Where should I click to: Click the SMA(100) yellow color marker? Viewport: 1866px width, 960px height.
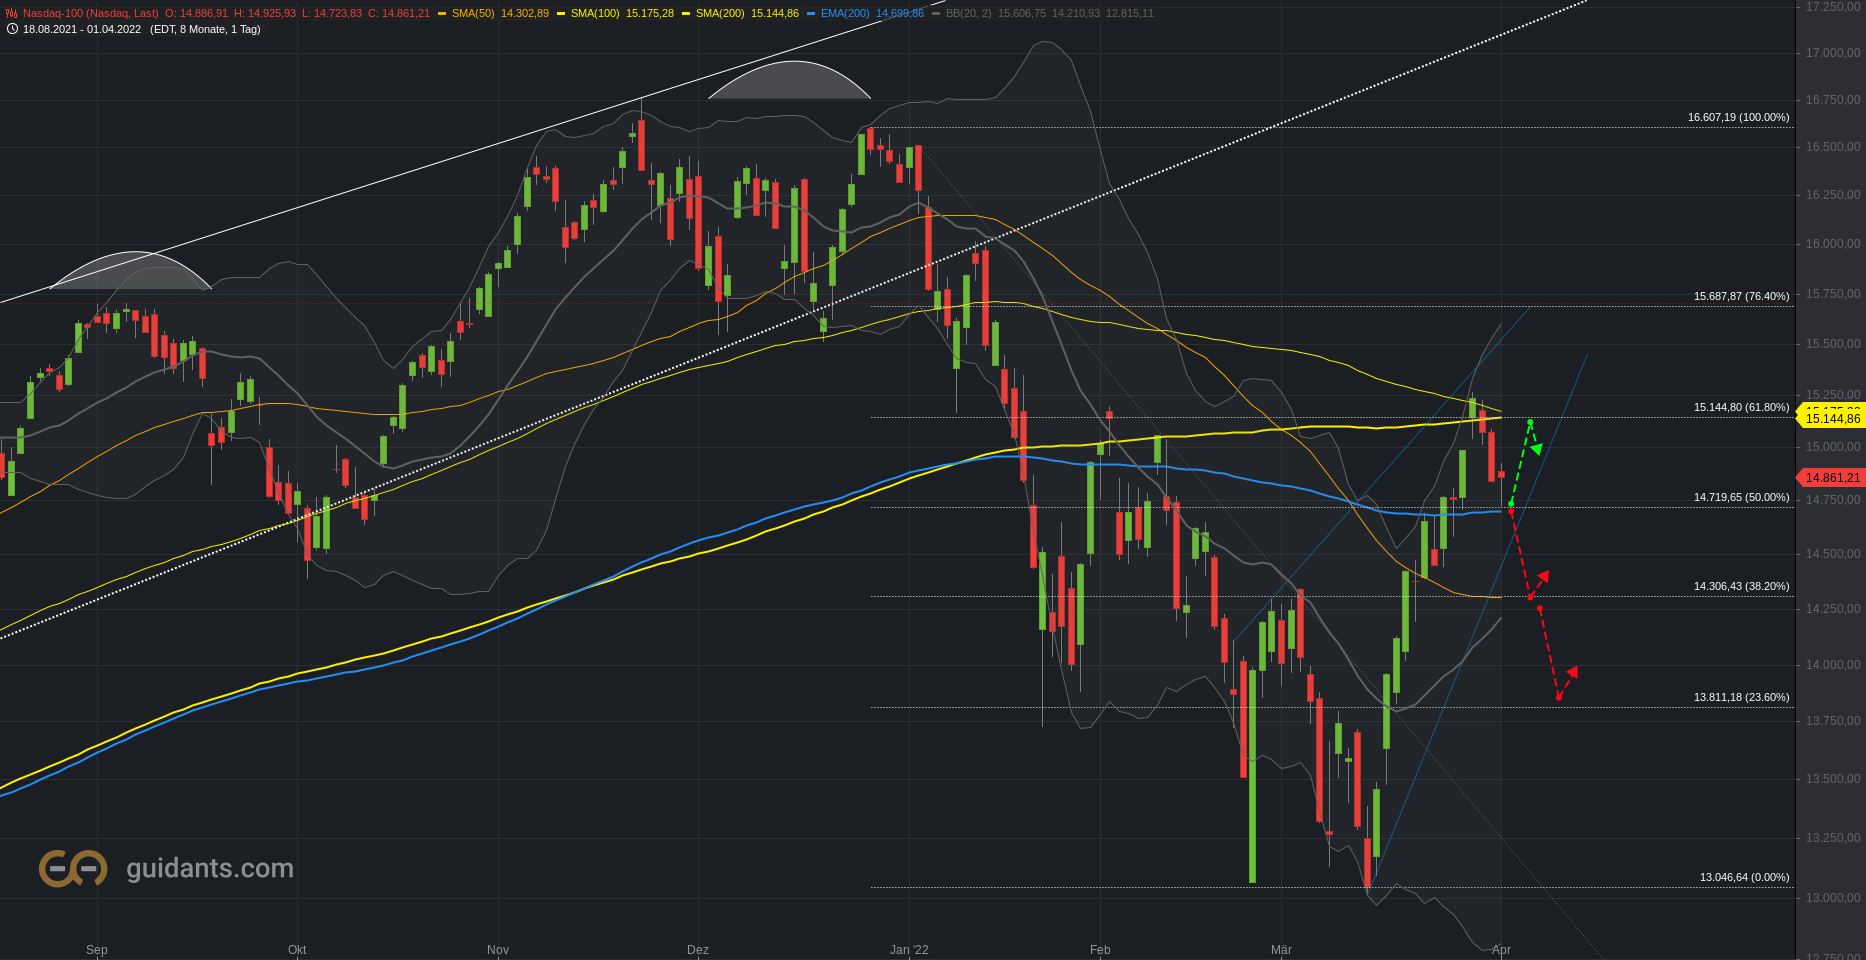tap(561, 14)
